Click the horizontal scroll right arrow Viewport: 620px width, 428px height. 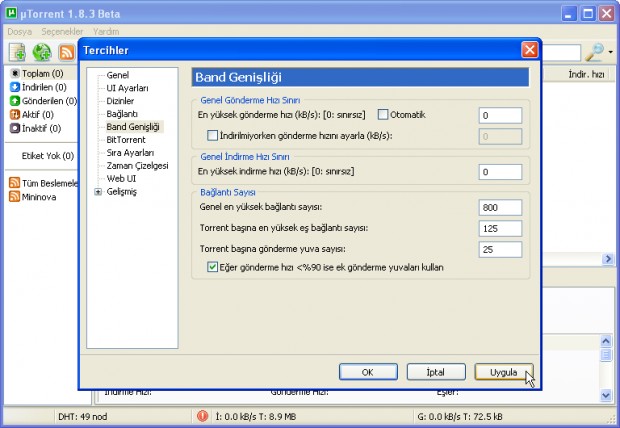tap(608, 259)
